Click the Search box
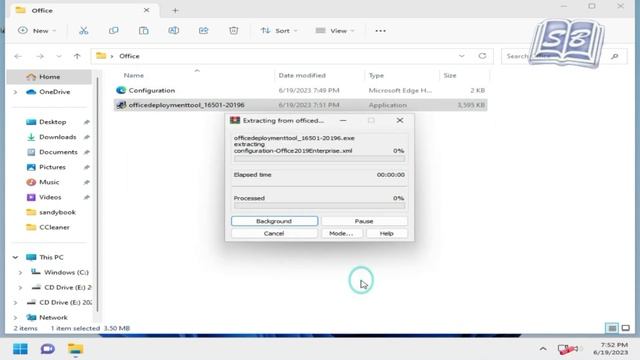This screenshot has width=640, height=360. tap(564, 56)
